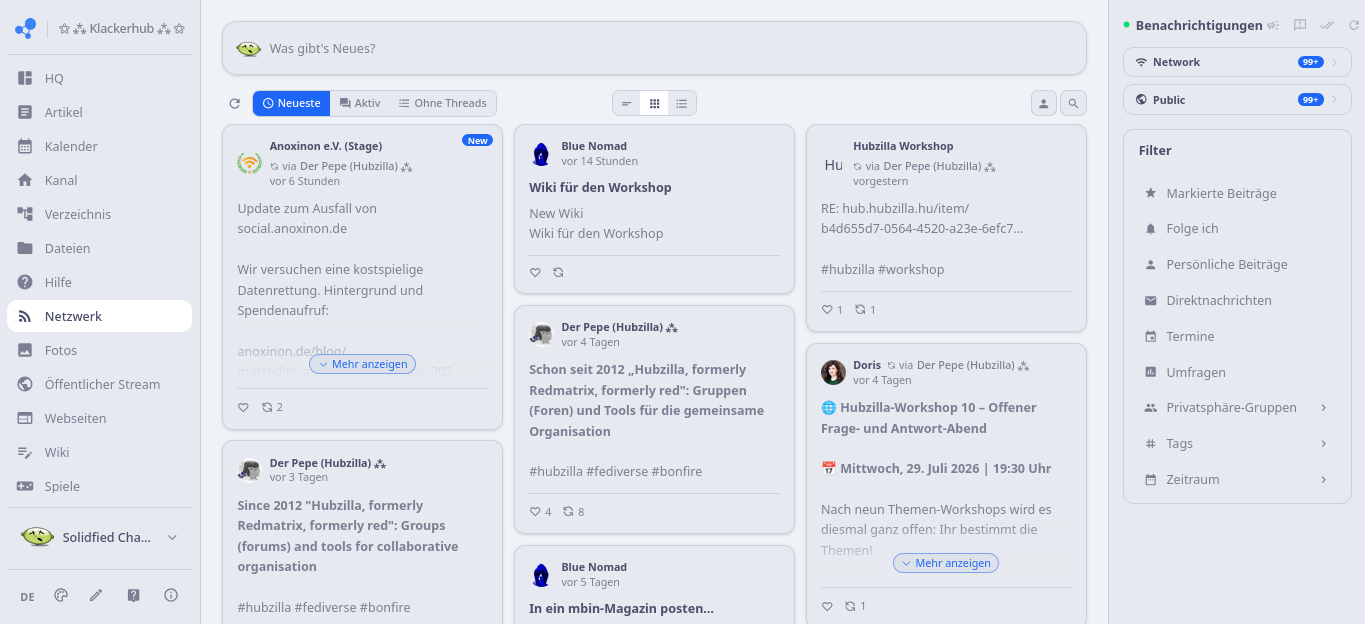The image size is (1365, 624).
Task: Expand the Tags filter
Action: [x=1237, y=443]
